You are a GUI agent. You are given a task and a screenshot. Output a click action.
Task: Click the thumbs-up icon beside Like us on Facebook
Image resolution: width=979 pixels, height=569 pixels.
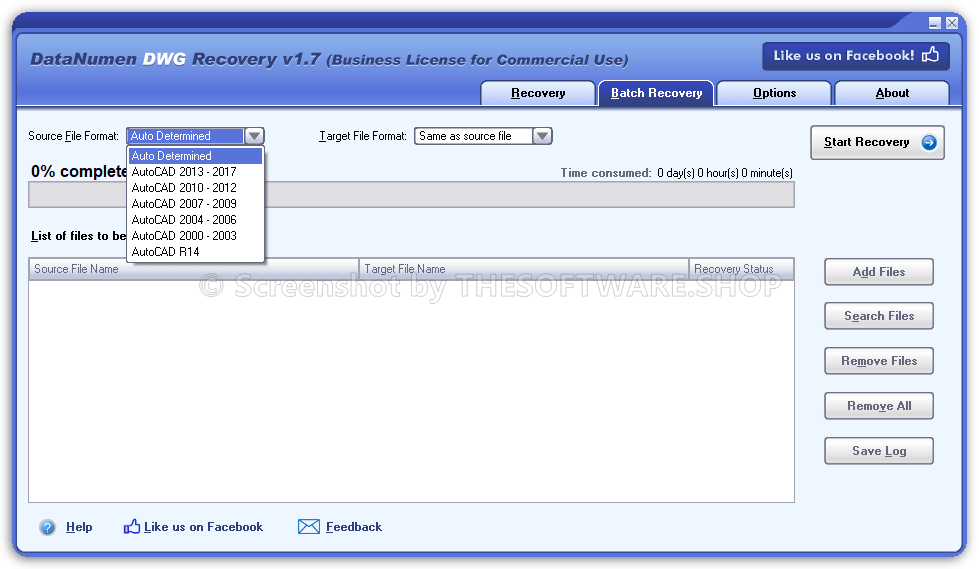coord(132,527)
